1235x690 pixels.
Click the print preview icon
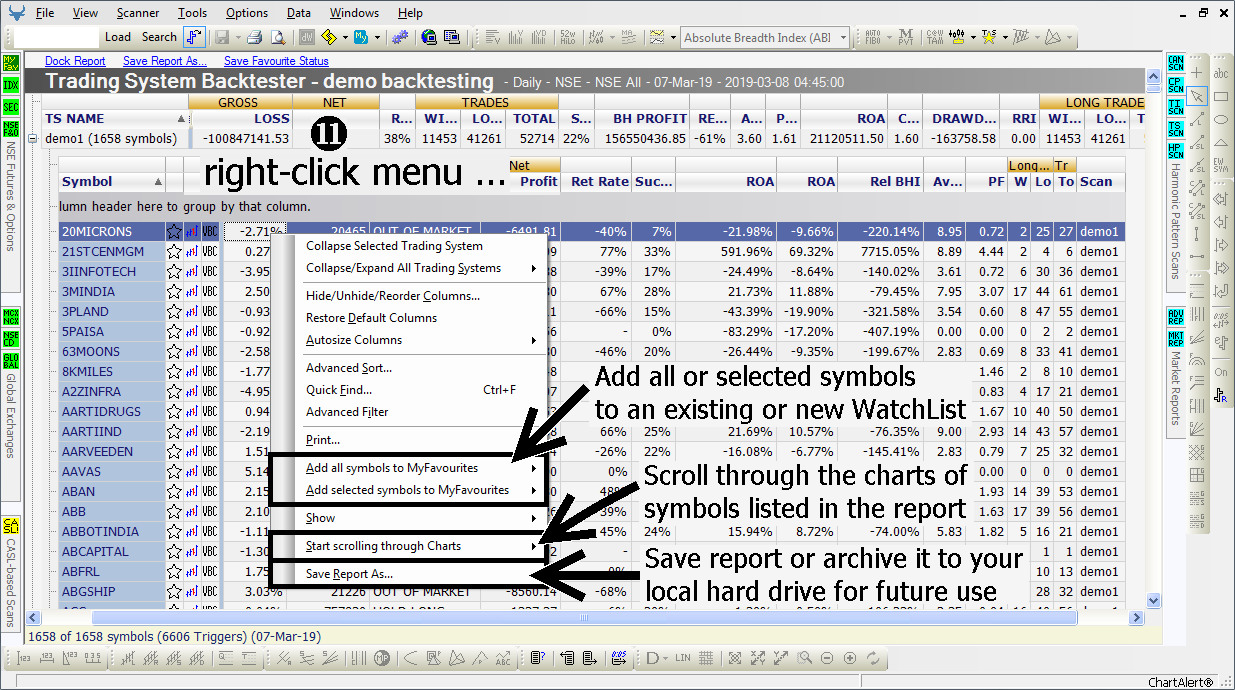click(x=279, y=37)
